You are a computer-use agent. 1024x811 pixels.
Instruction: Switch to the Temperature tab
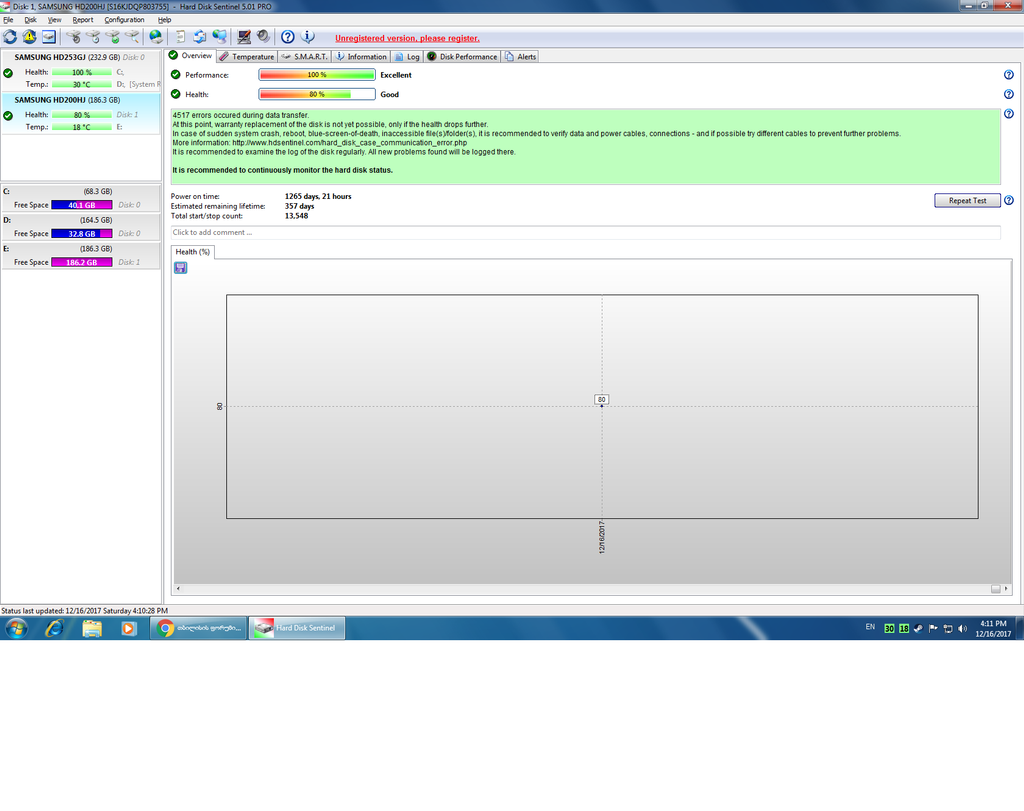pos(247,57)
